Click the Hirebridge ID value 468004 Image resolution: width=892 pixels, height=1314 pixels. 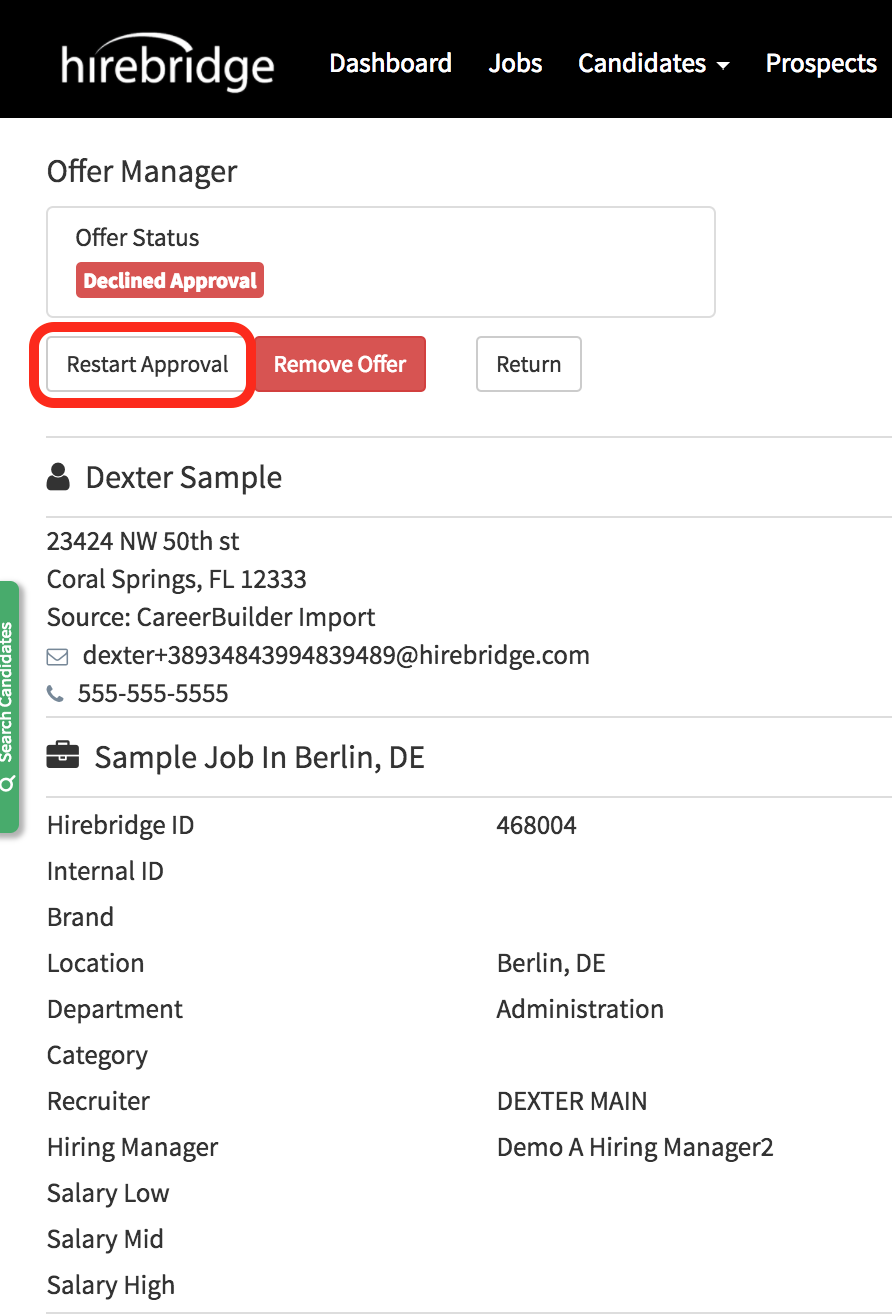coord(536,825)
